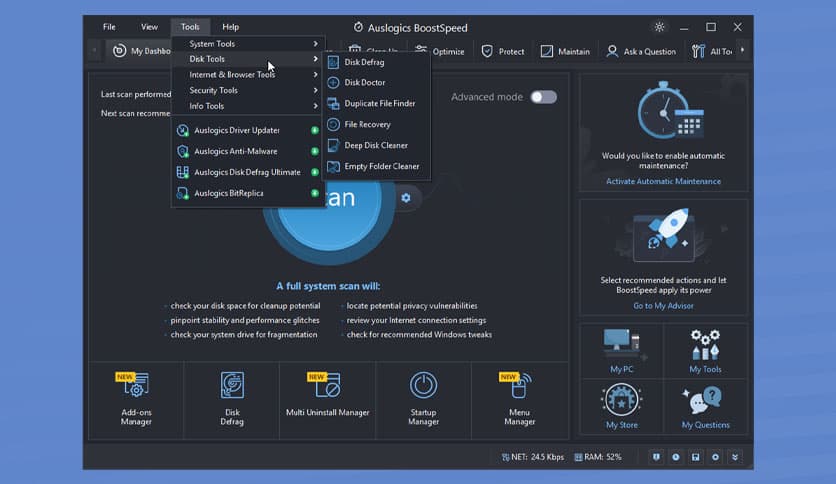Click settings gear in status bar
This screenshot has height=484, width=836.
point(716,457)
